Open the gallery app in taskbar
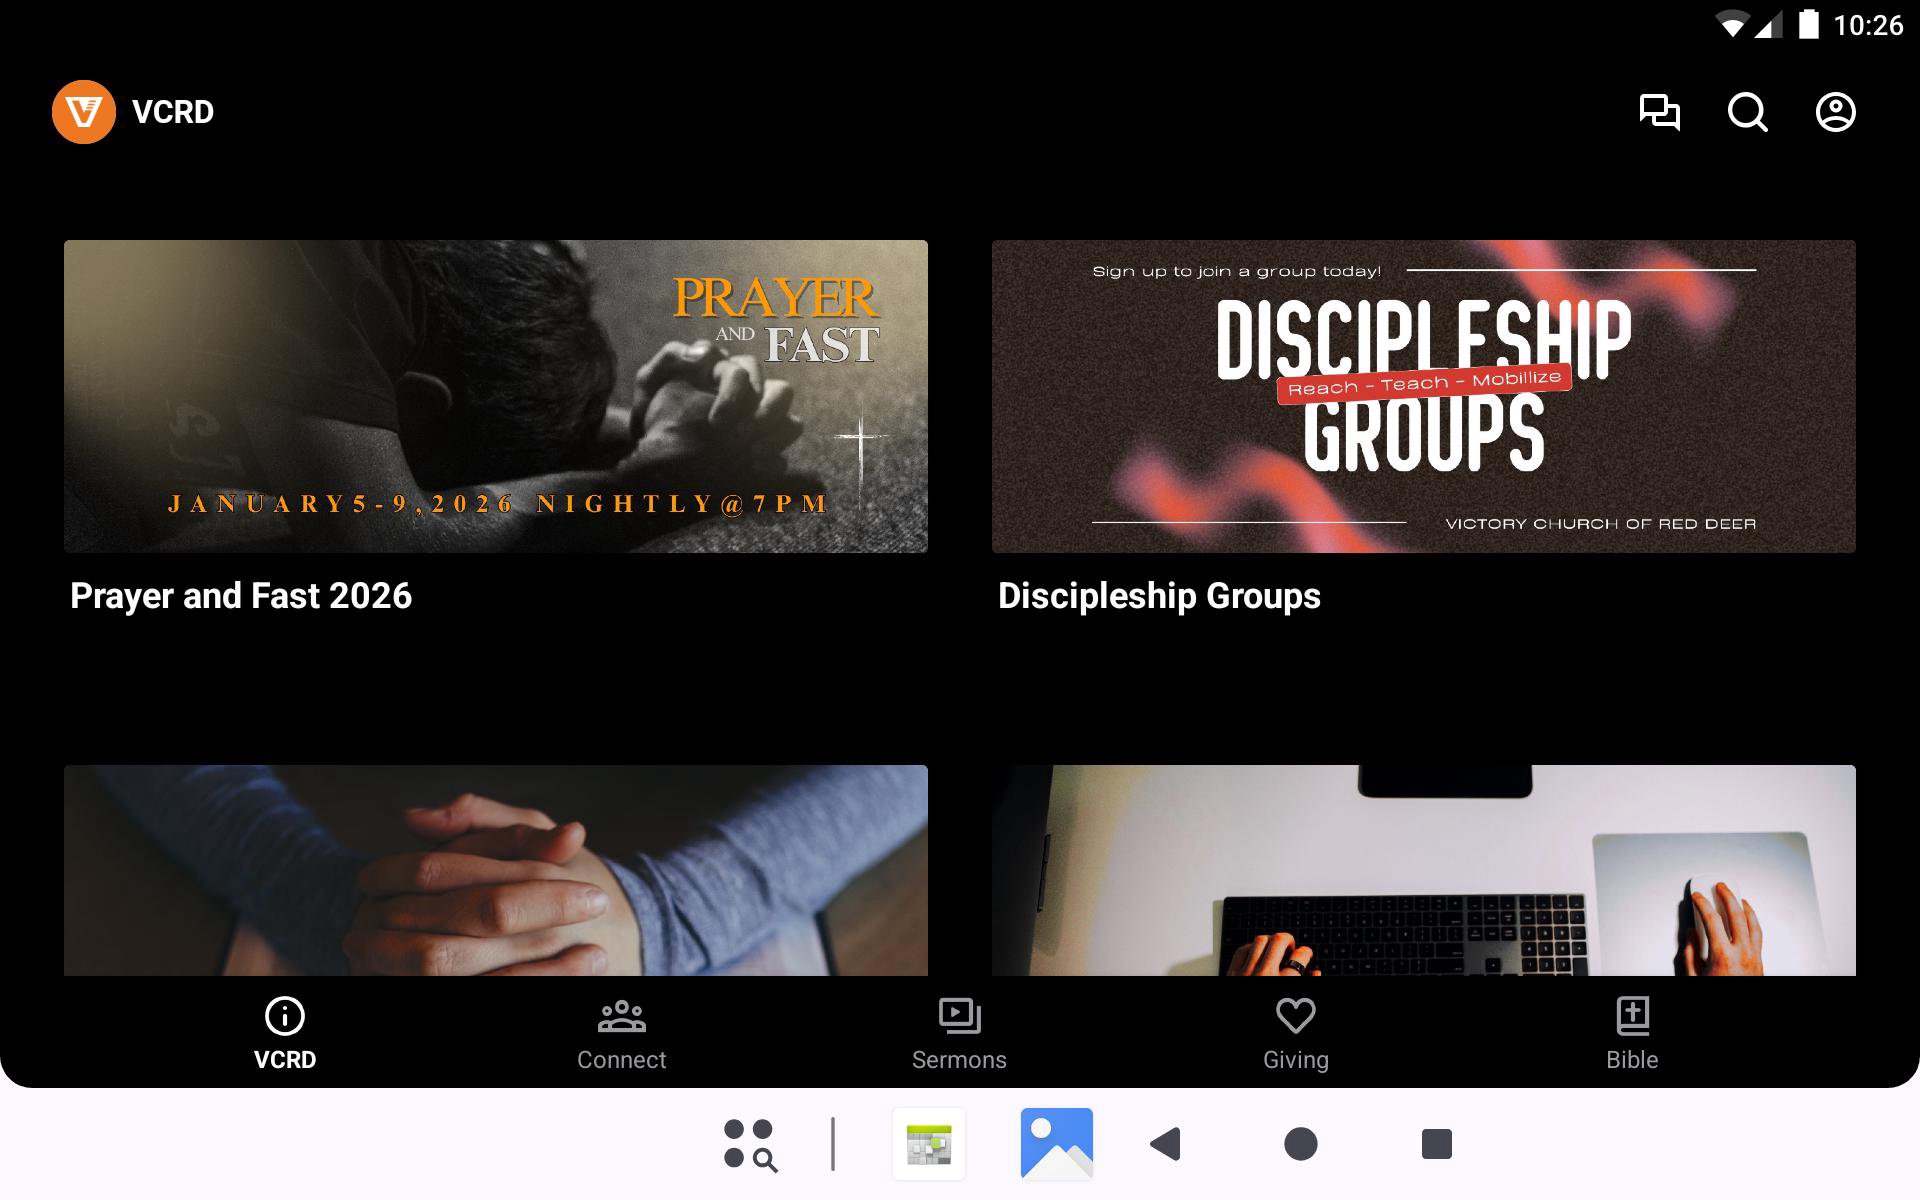1920x1200 pixels. click(1056, 1143)
